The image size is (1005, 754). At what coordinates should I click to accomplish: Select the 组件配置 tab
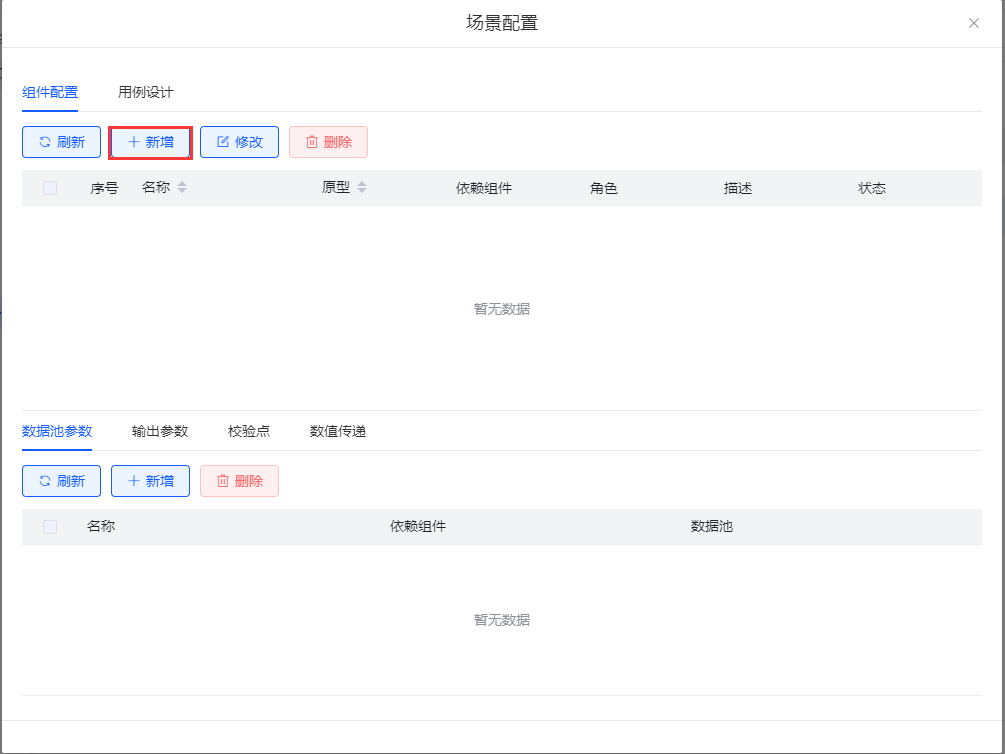(x=50, y=92)
